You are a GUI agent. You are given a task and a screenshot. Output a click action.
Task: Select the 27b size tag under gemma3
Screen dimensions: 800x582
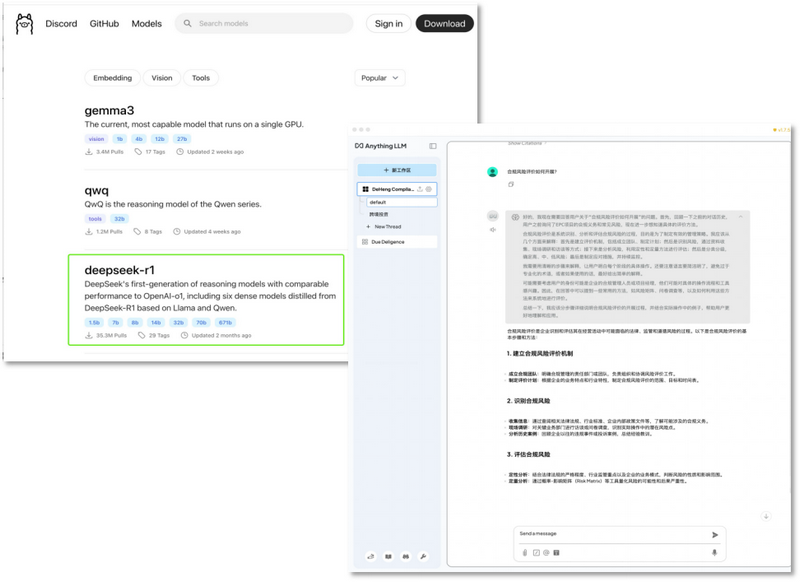(x=182, y=139)
